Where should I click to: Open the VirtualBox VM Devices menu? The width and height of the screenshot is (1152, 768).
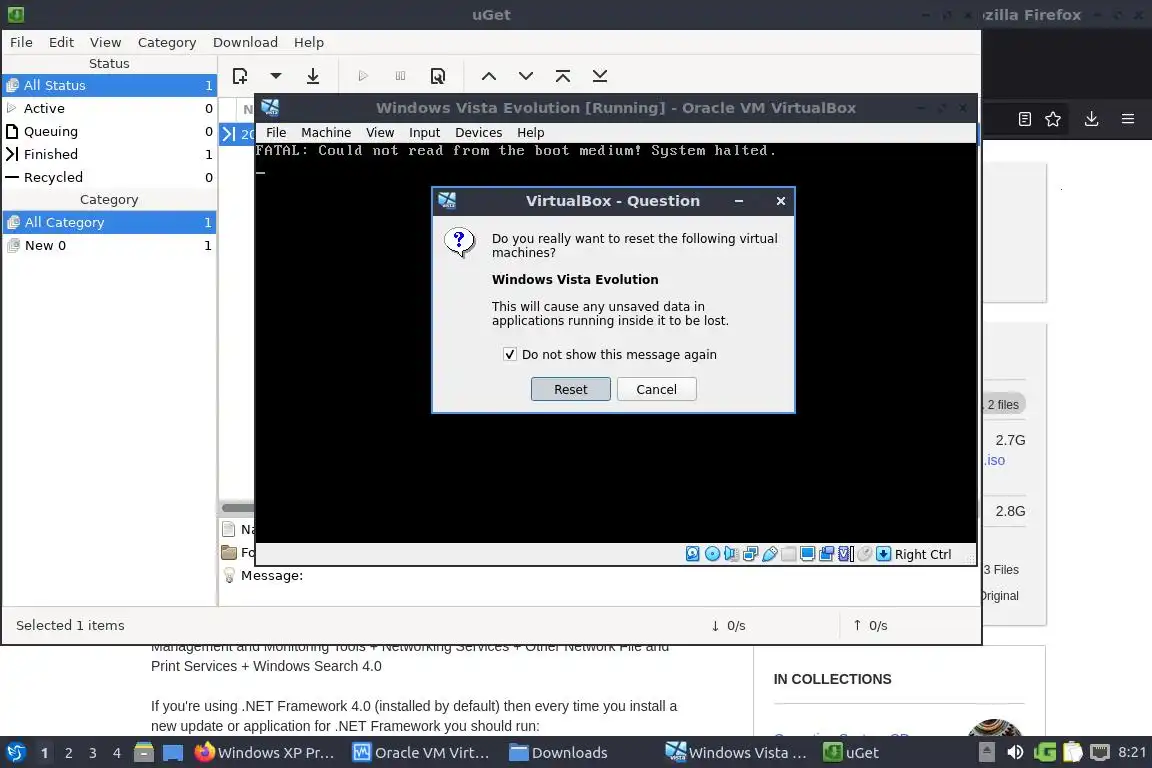pyautogui.click(x=478, y=132)
